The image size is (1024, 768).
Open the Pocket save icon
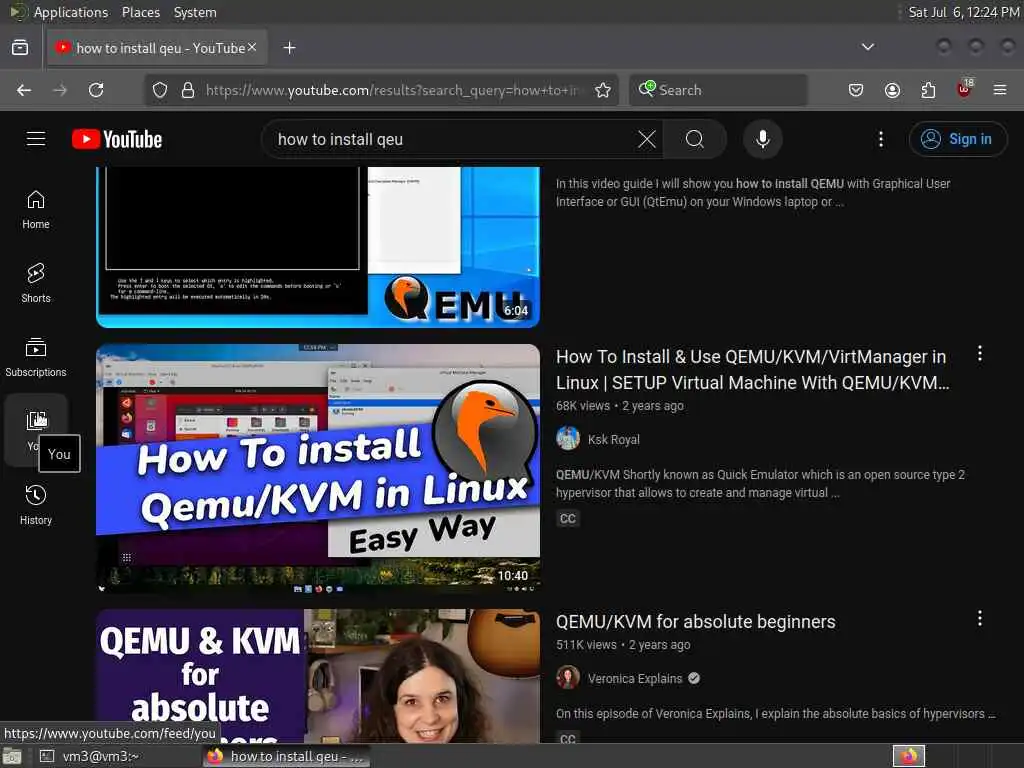(x=856, y=90)
